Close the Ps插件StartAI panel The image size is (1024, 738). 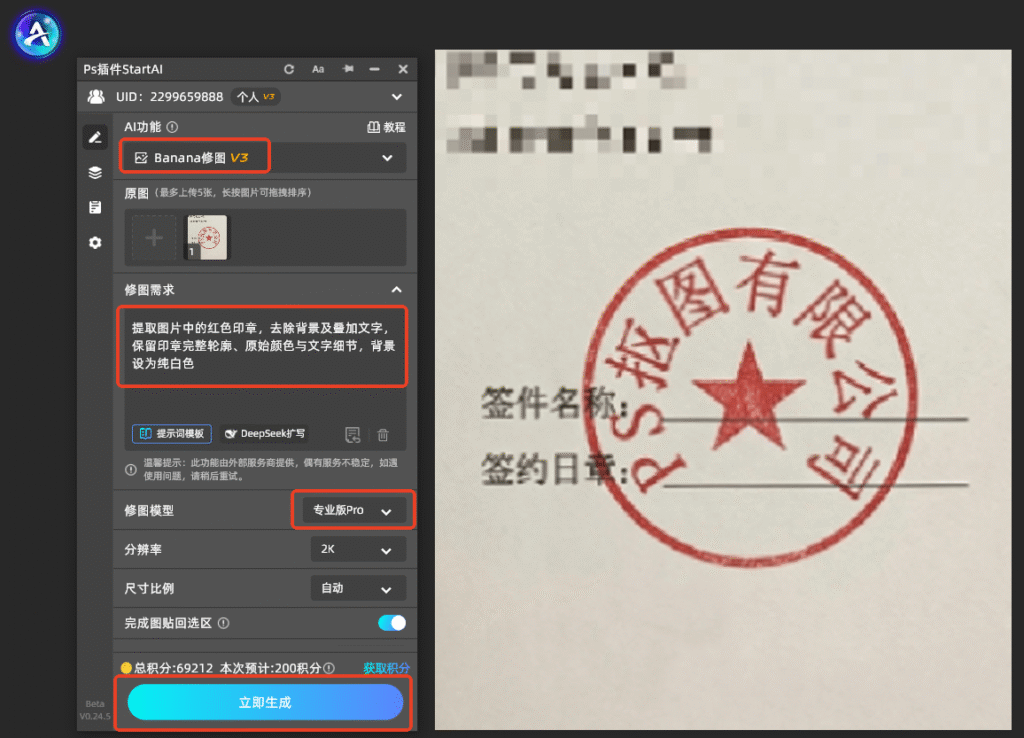(x=403, y=69)
